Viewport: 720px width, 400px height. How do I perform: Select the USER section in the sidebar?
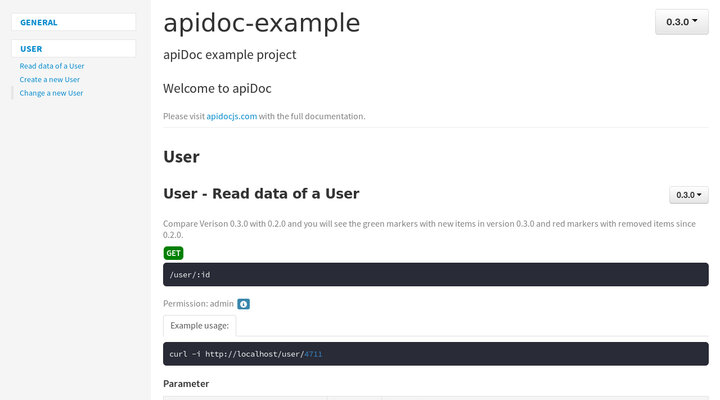(x=74, y=48)
